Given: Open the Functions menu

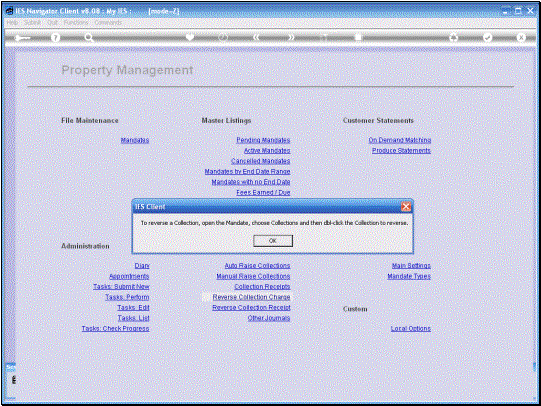Looking at the screenshot, I should (x=76, y=22).
